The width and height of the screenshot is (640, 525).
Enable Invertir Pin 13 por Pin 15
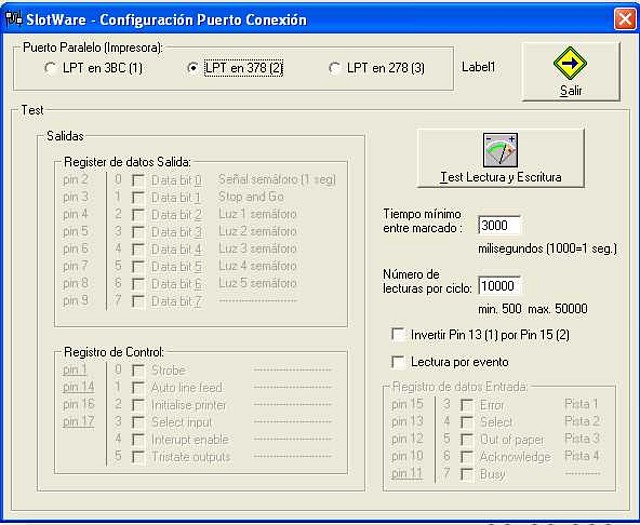398,334
